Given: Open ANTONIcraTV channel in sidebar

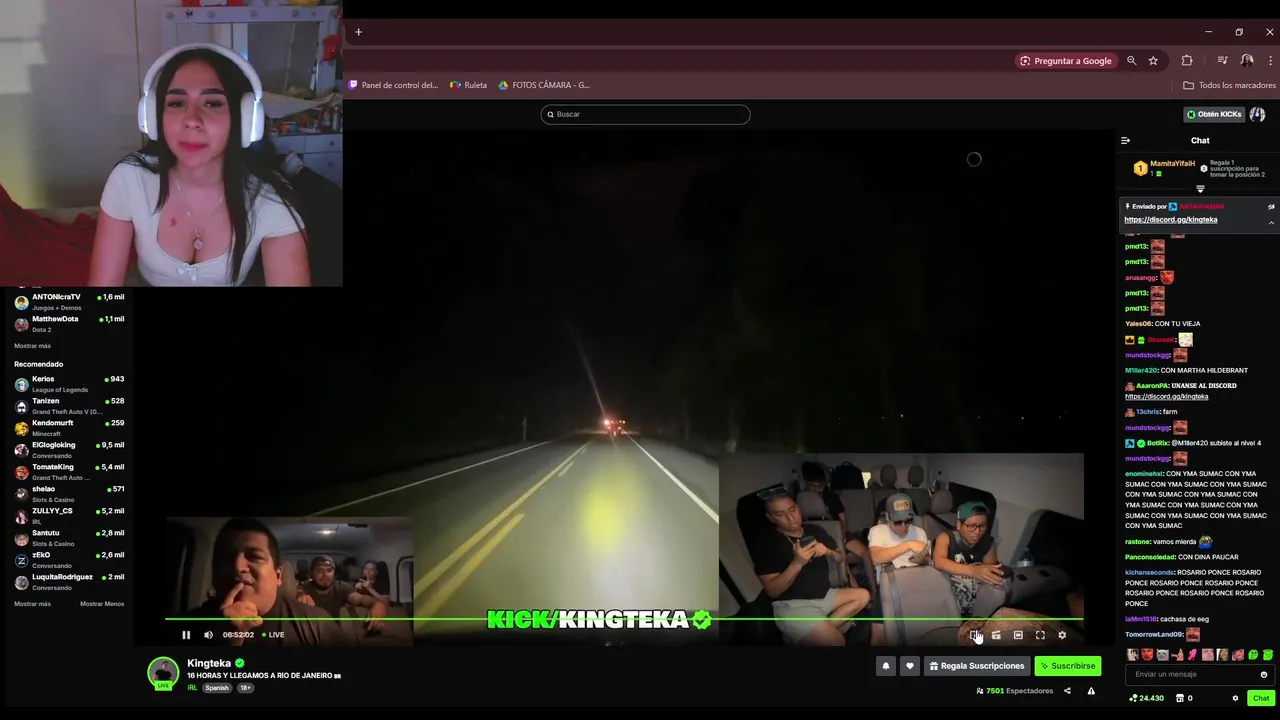Looking at the screenshot, I should coord(69,301).
